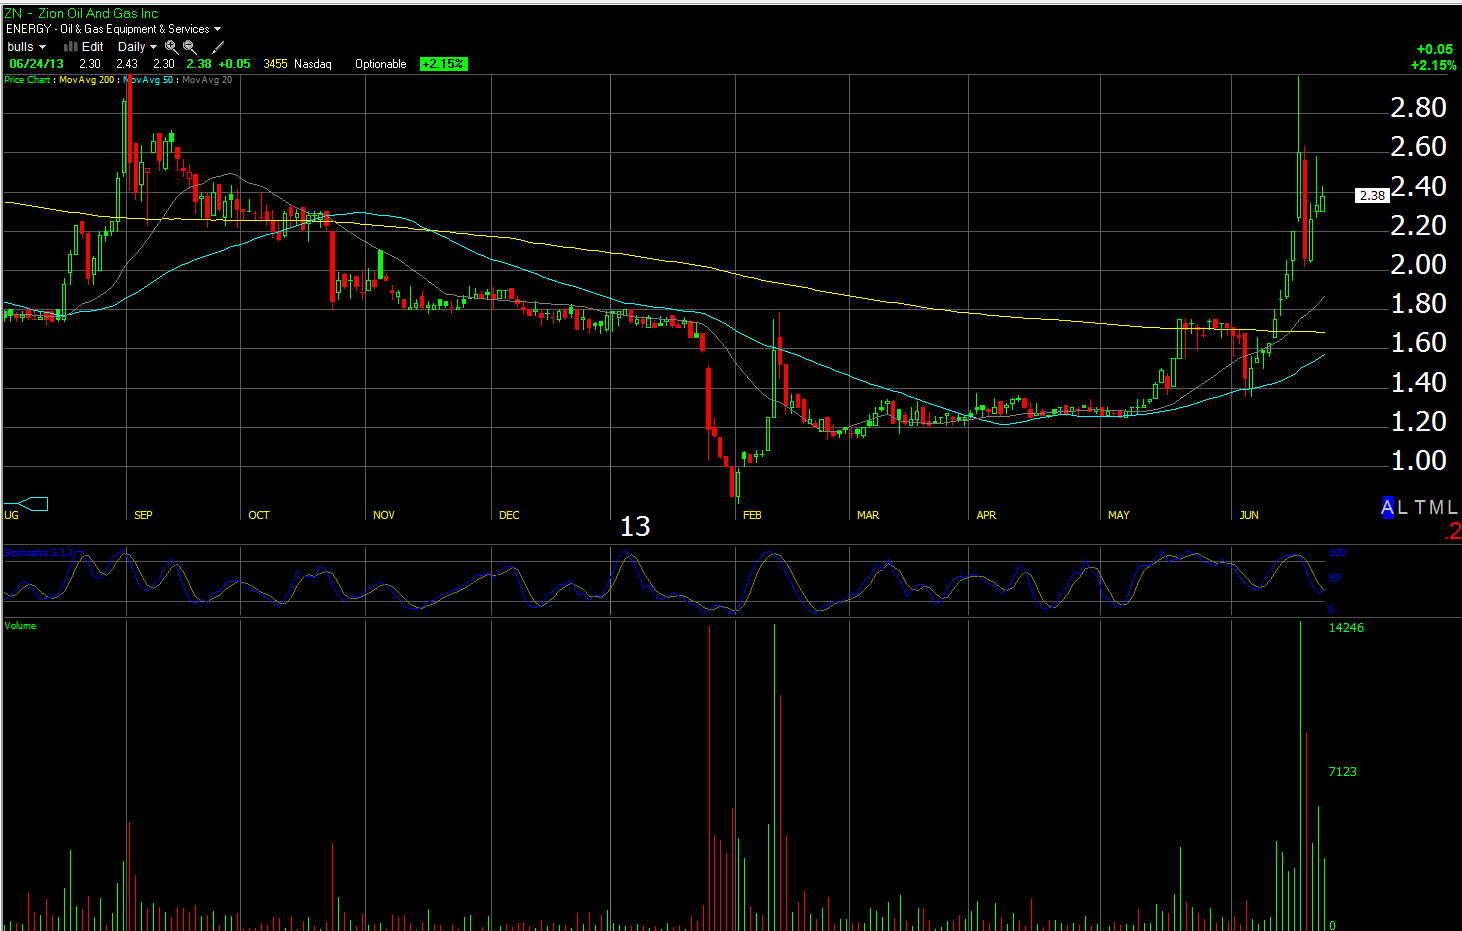Click the Edit chart button

[93, 47]
